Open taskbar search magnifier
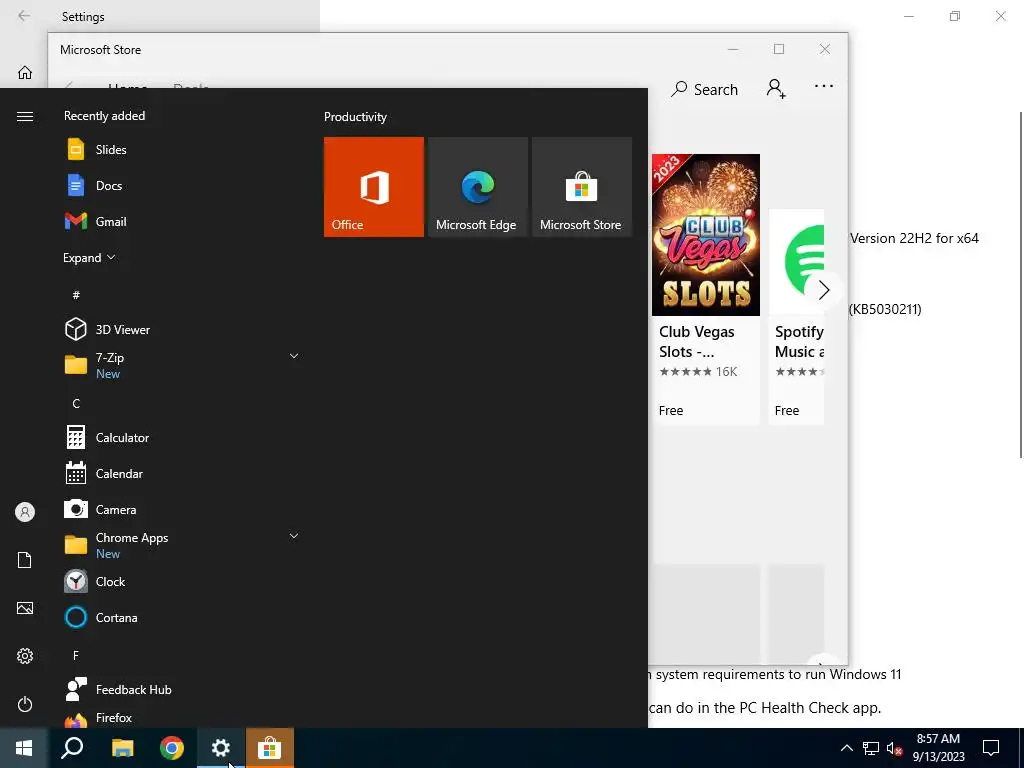Viewport: 1024px width, 768px height. click(x=72, y=748)
